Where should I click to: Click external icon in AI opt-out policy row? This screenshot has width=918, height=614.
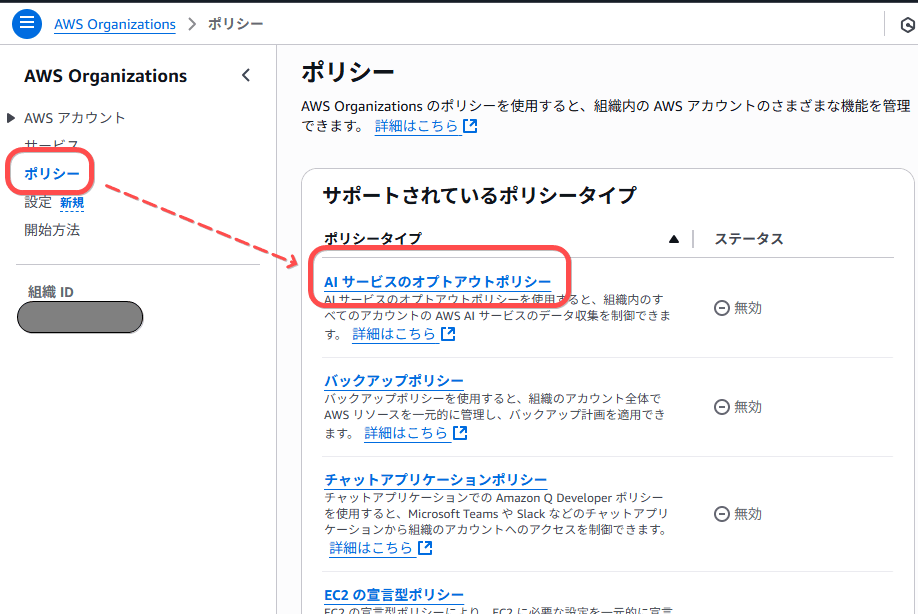(448, 334)
